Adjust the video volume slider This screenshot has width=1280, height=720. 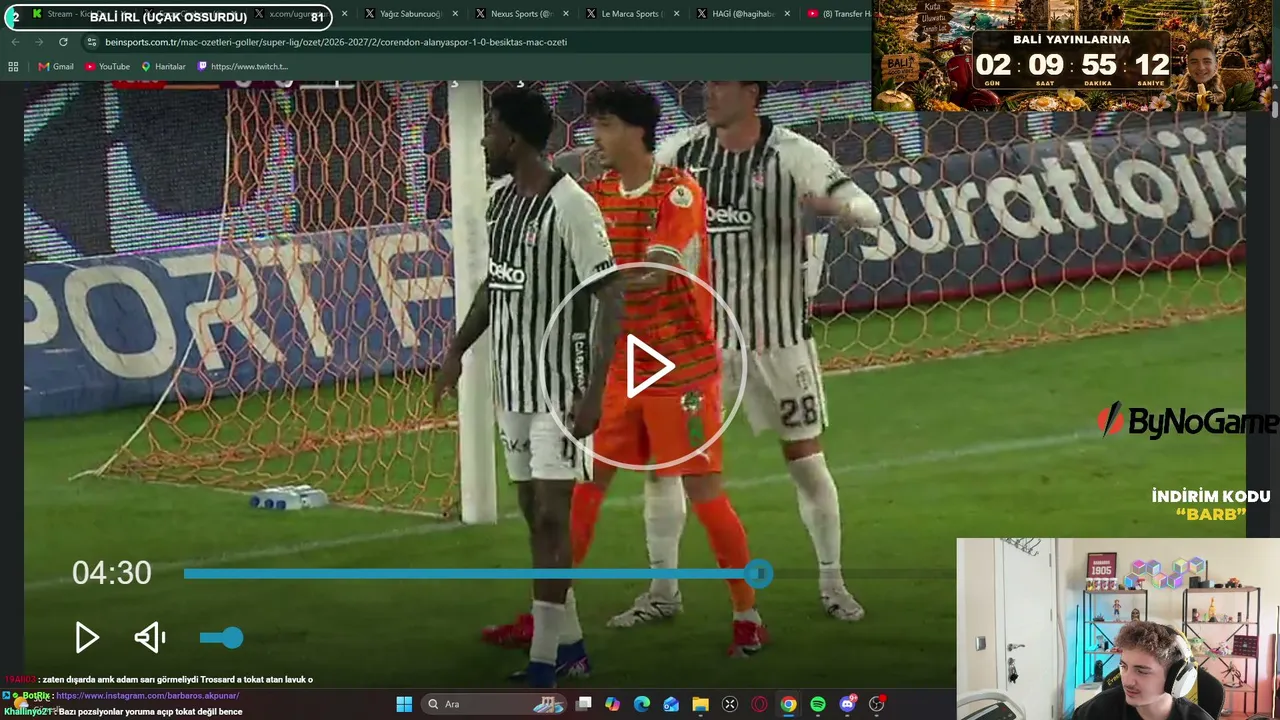click(221, 637)
